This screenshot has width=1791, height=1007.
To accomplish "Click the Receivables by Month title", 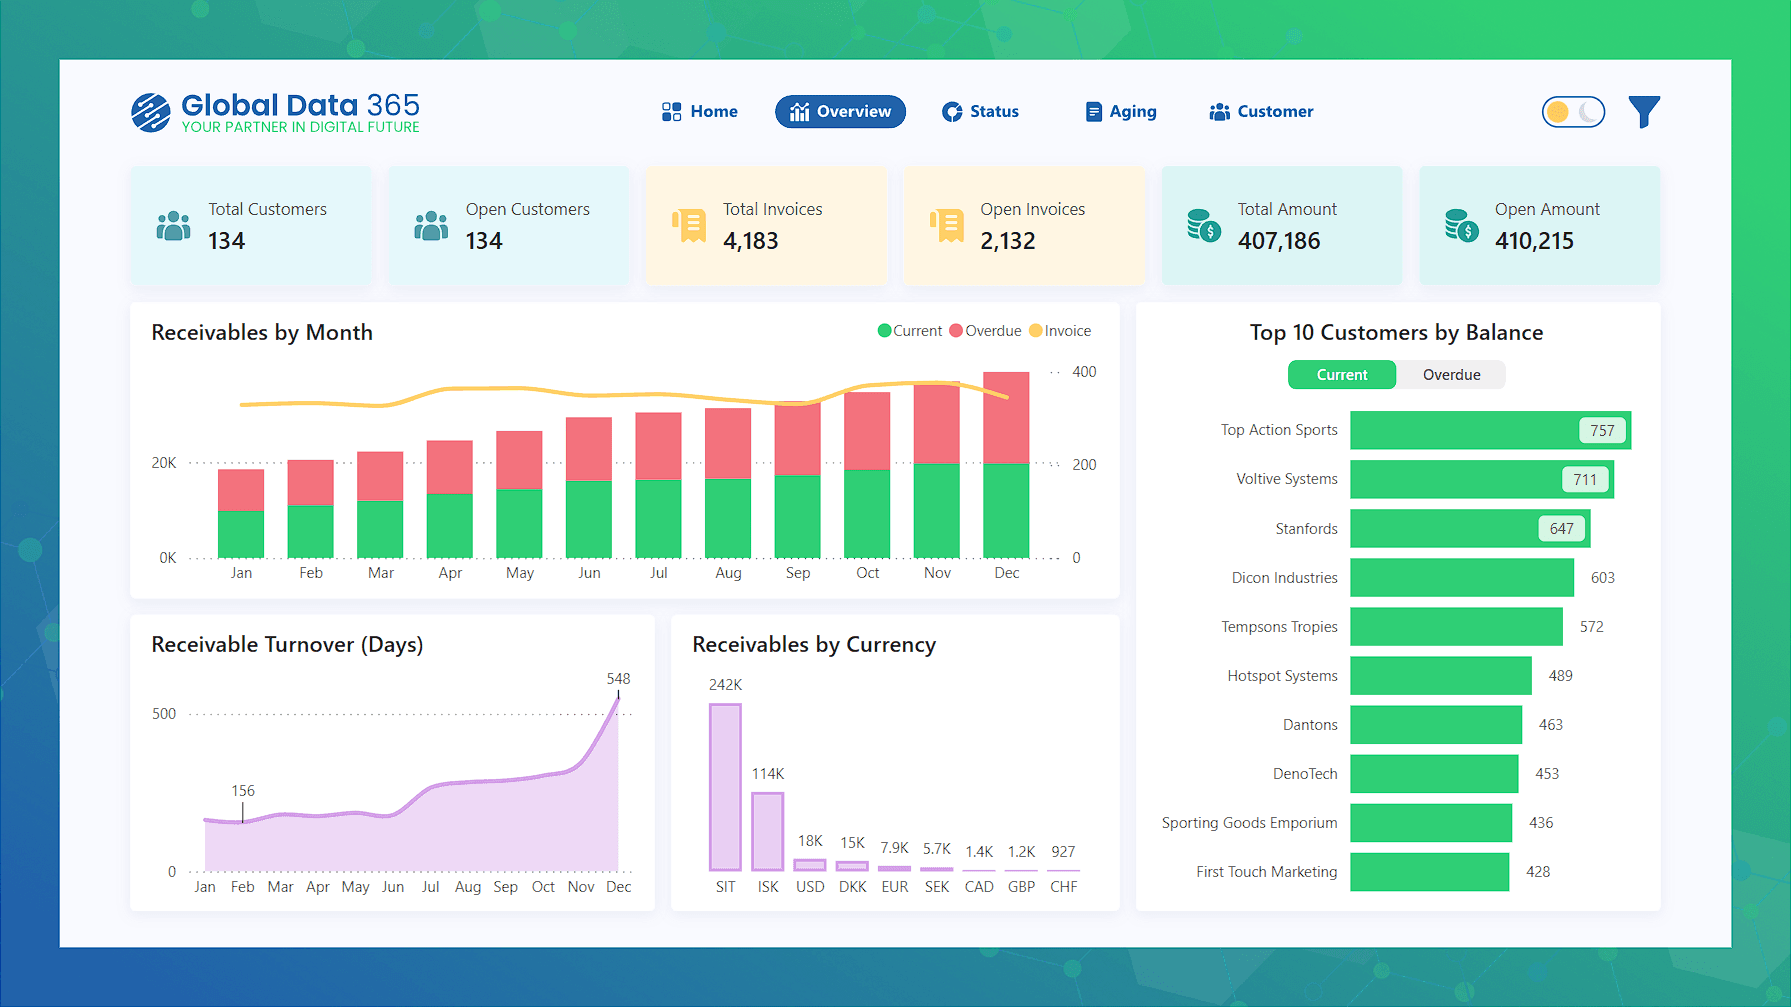I will coord(262,332).
